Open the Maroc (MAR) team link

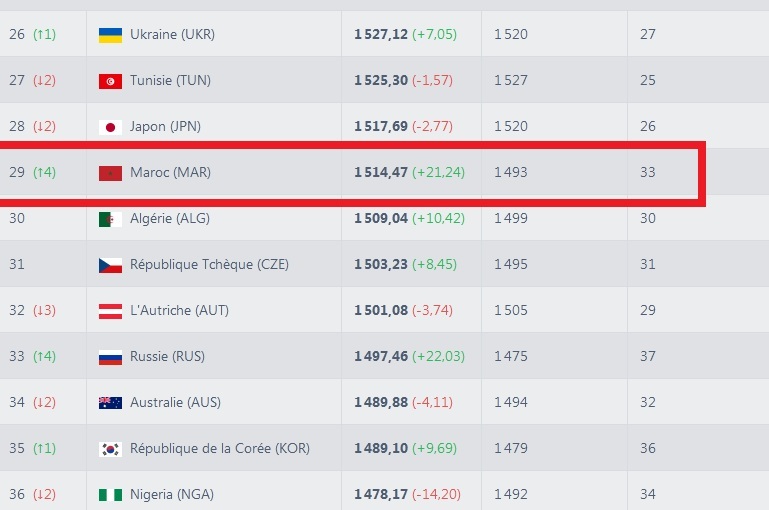coord(170,173)
